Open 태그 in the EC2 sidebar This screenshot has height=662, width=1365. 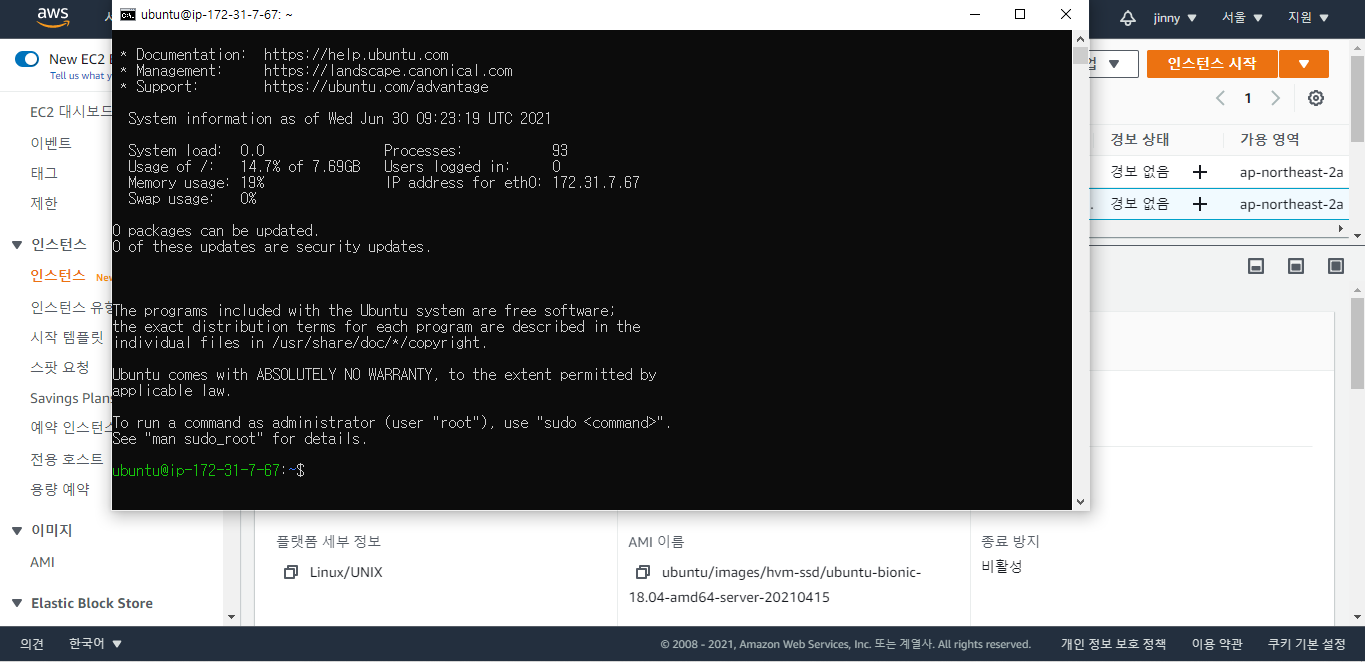(x=44, y=173)
